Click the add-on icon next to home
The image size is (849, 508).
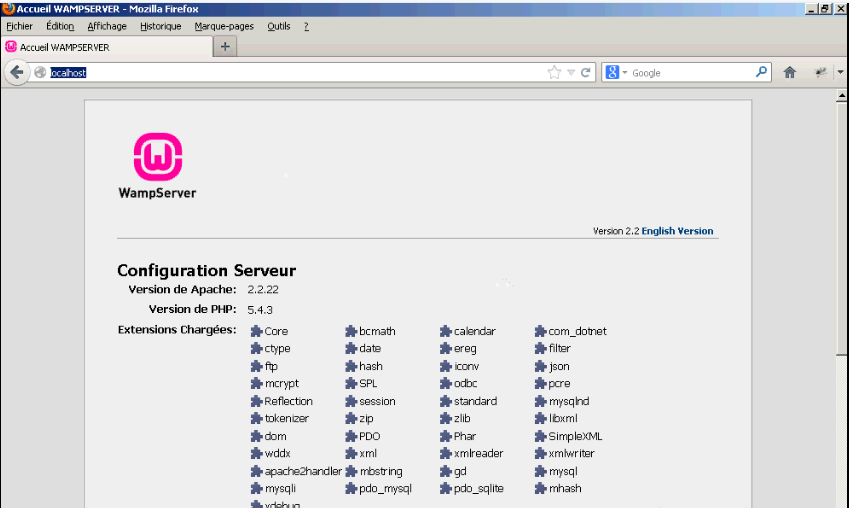tap(821, 72)
